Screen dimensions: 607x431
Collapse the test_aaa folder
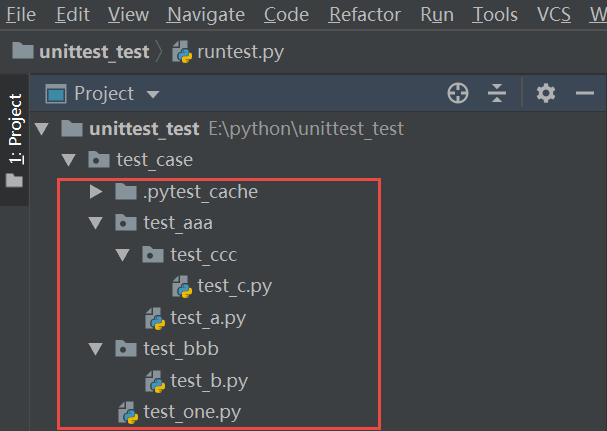point(96,223)
